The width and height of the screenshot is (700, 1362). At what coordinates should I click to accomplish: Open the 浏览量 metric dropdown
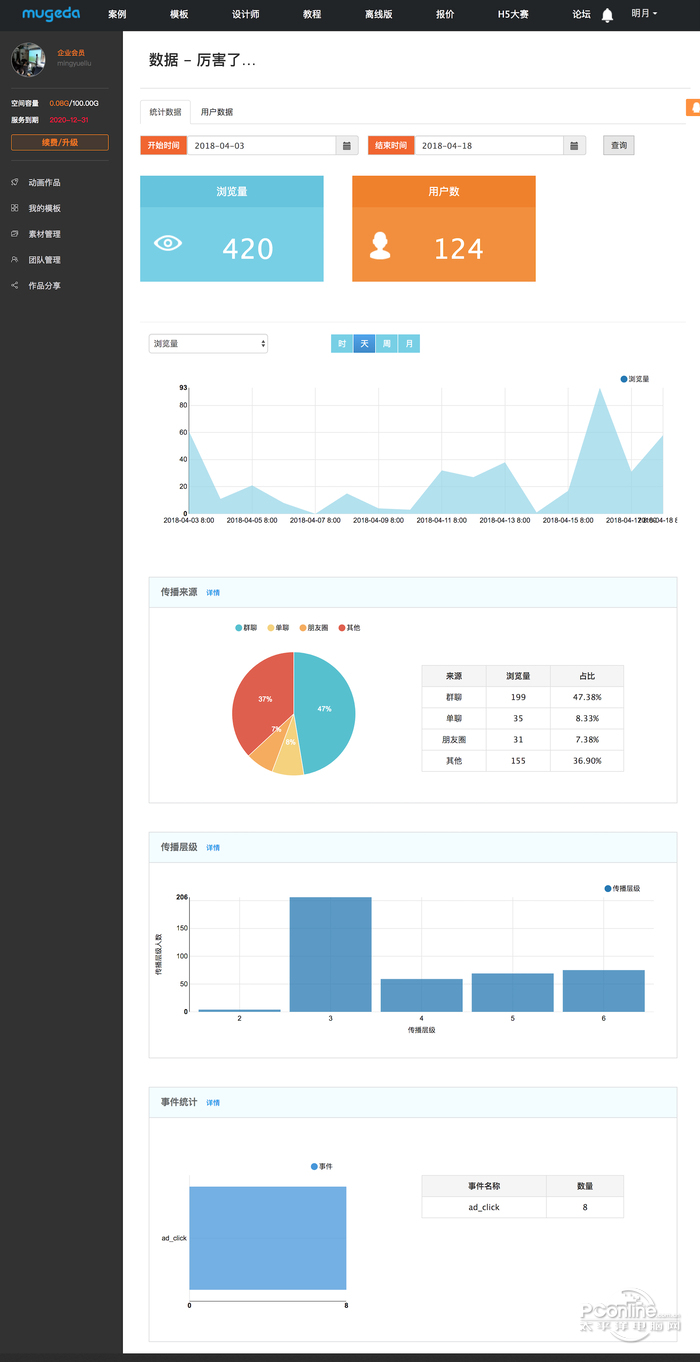click(208, 344)
